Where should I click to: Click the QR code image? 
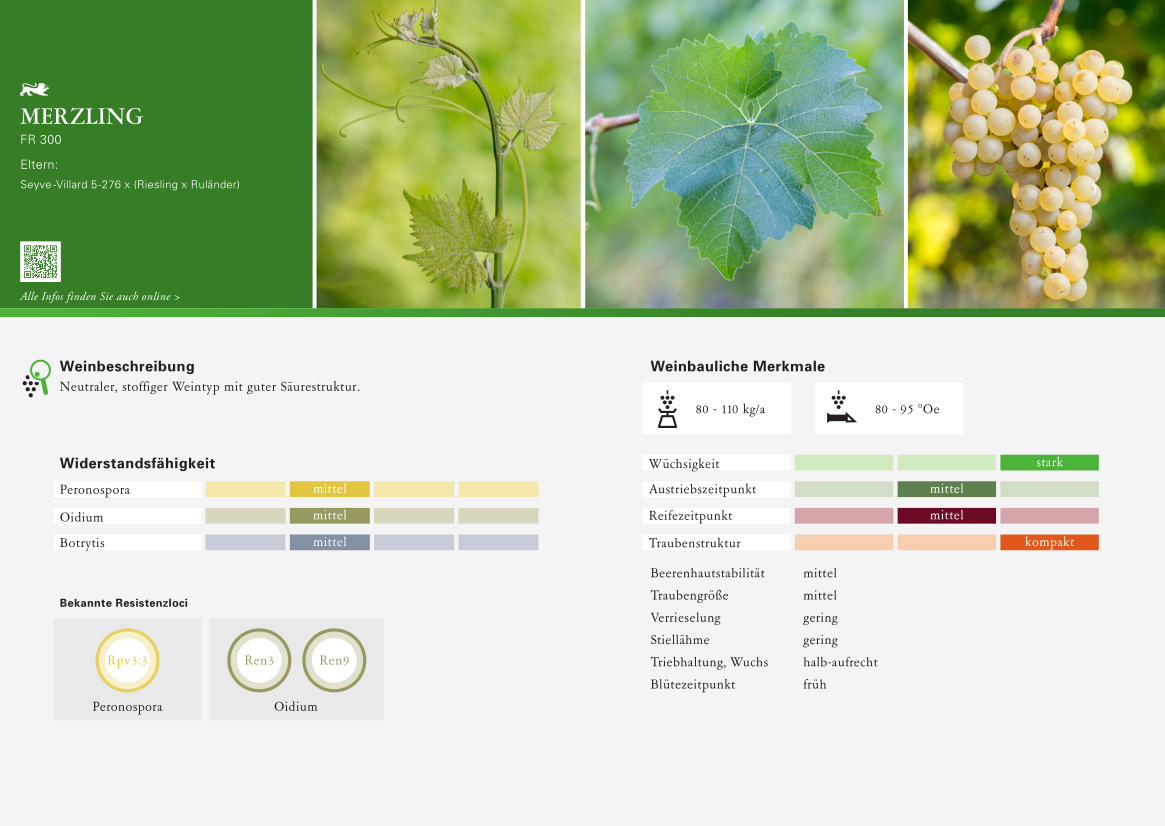coord(40,261)
